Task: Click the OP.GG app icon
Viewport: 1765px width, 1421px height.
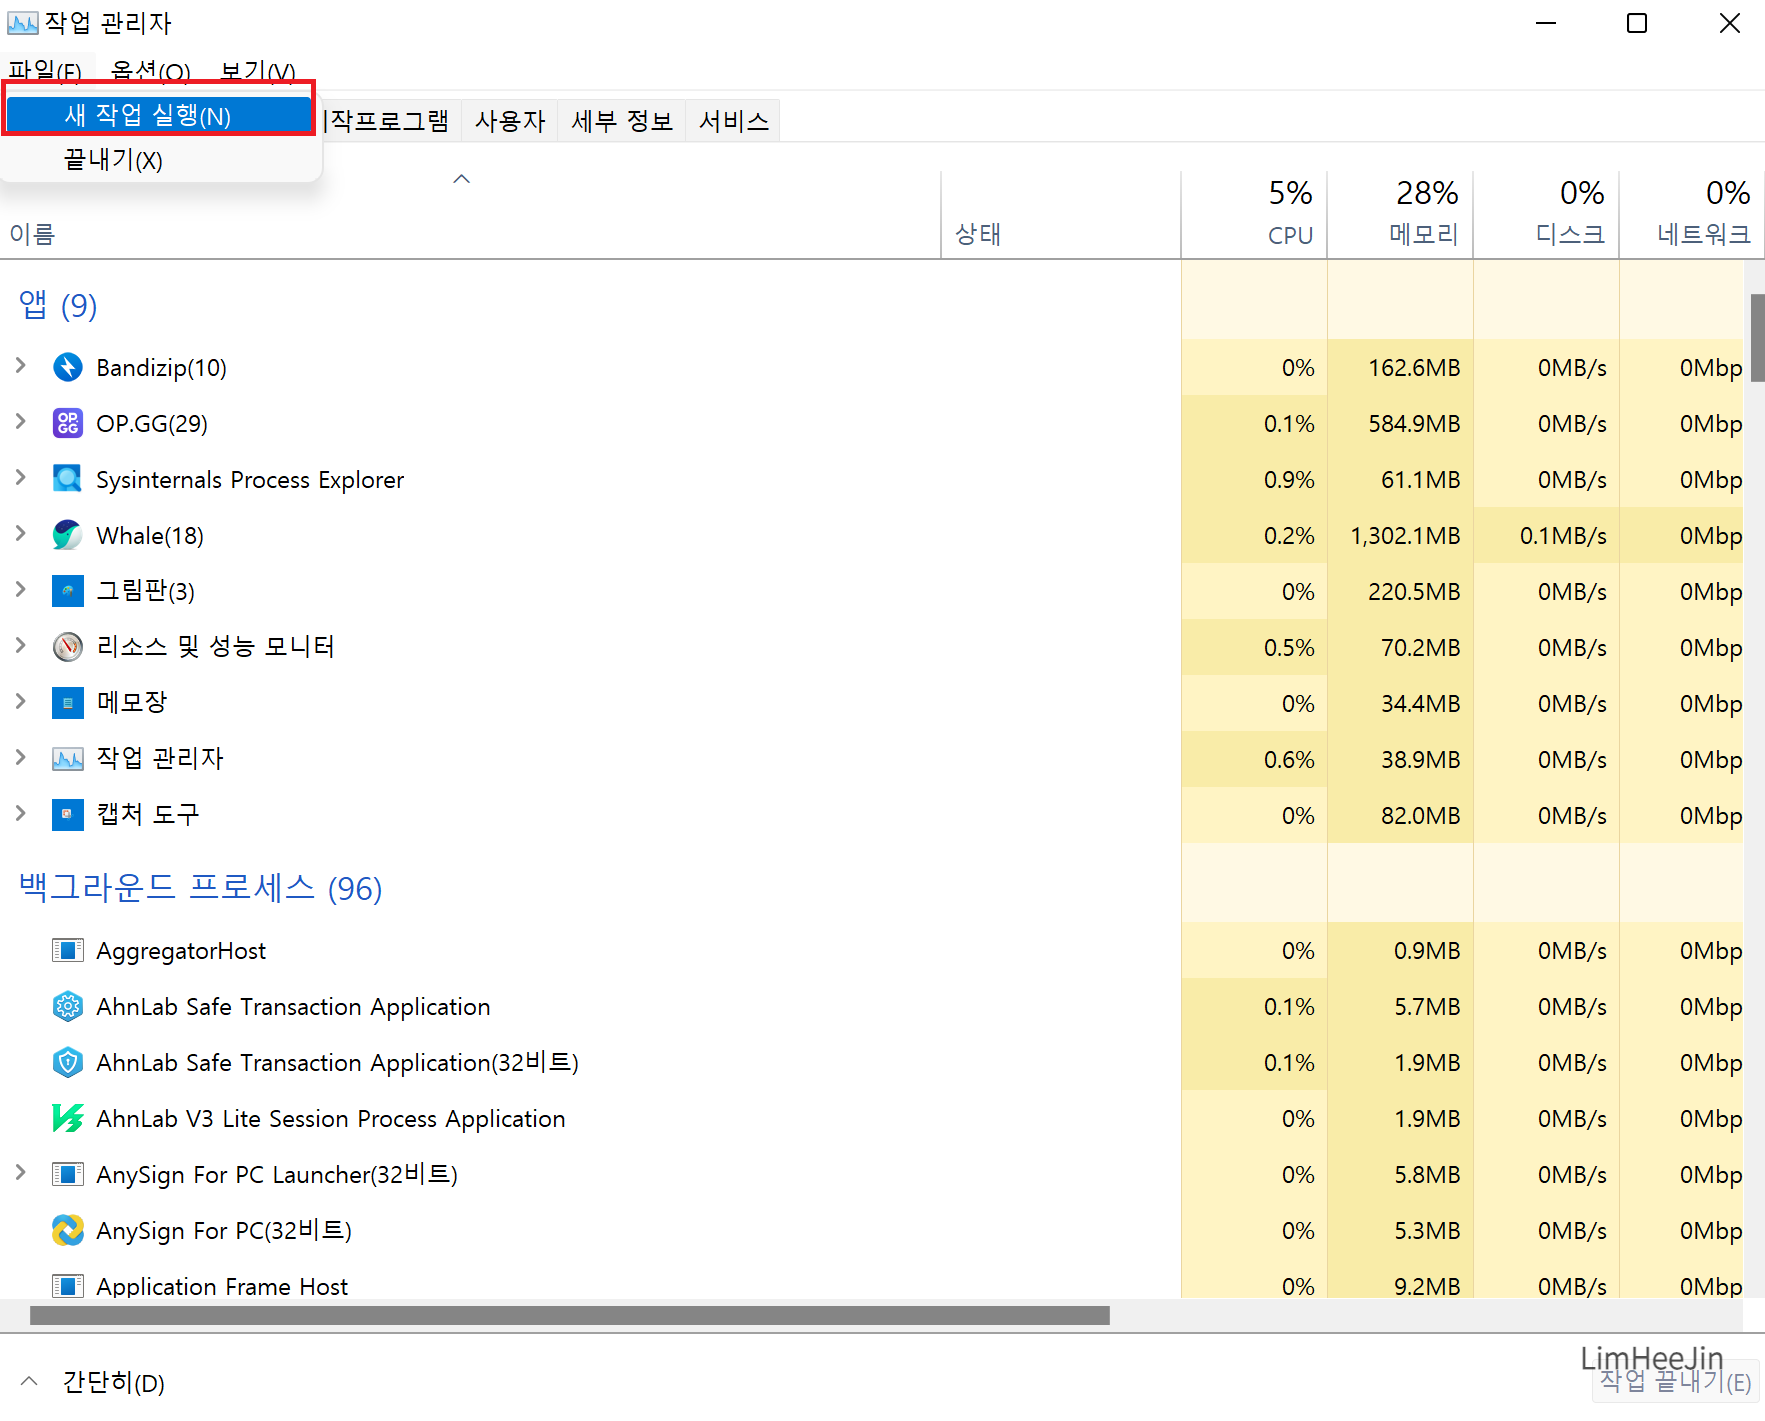Action: click(68, 424)
